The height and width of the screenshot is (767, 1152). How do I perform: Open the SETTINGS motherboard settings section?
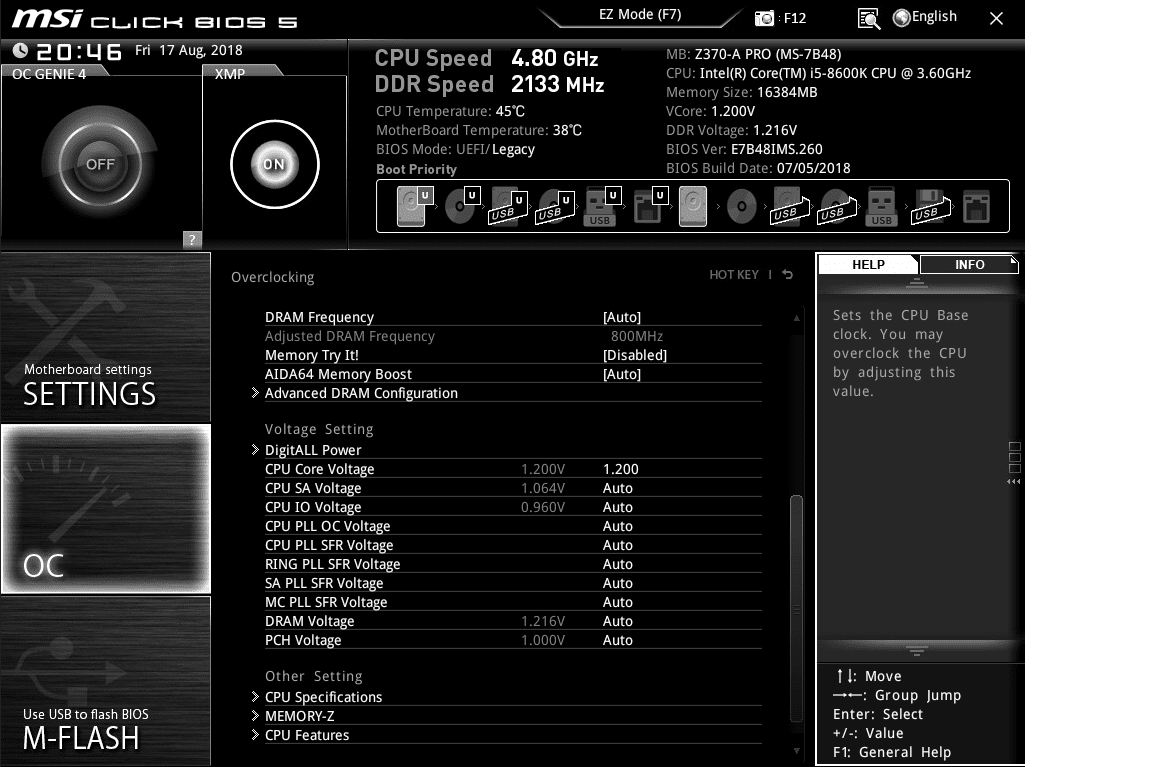[106, 337]
